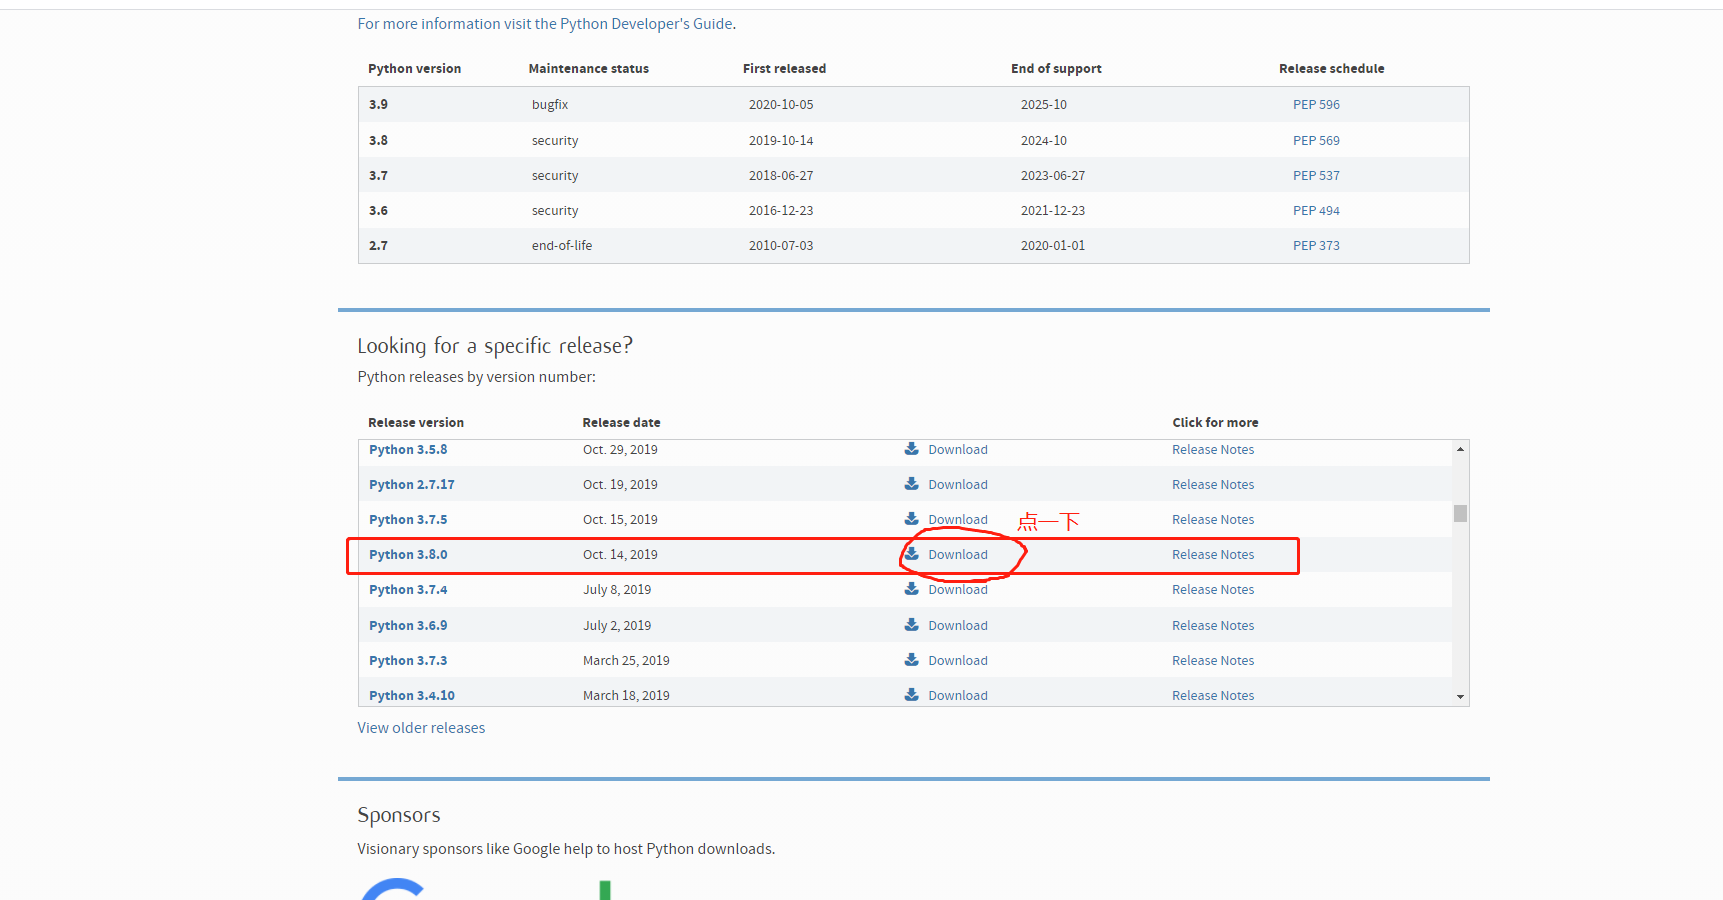Click Download text for Python 3.6.9
Screen dimensions: 1723x900
coord(958,625)
